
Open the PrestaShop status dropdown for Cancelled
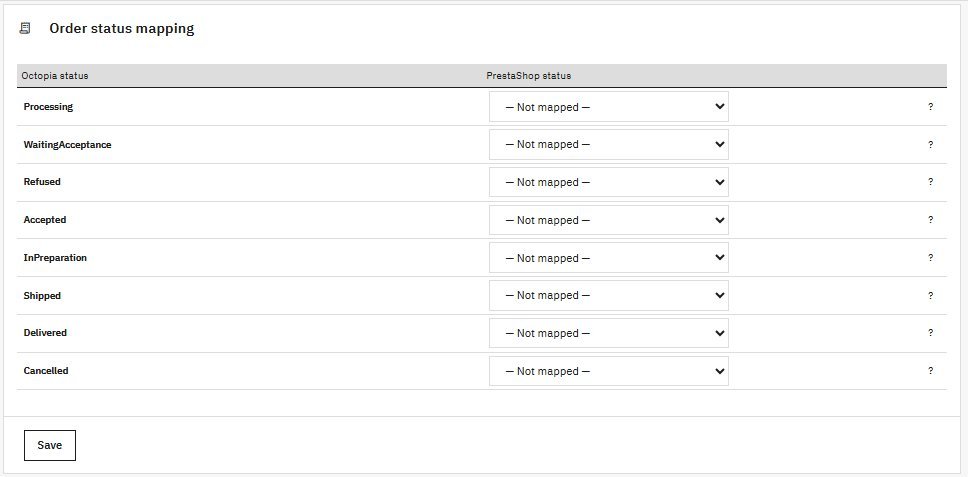tap(609, 371)
